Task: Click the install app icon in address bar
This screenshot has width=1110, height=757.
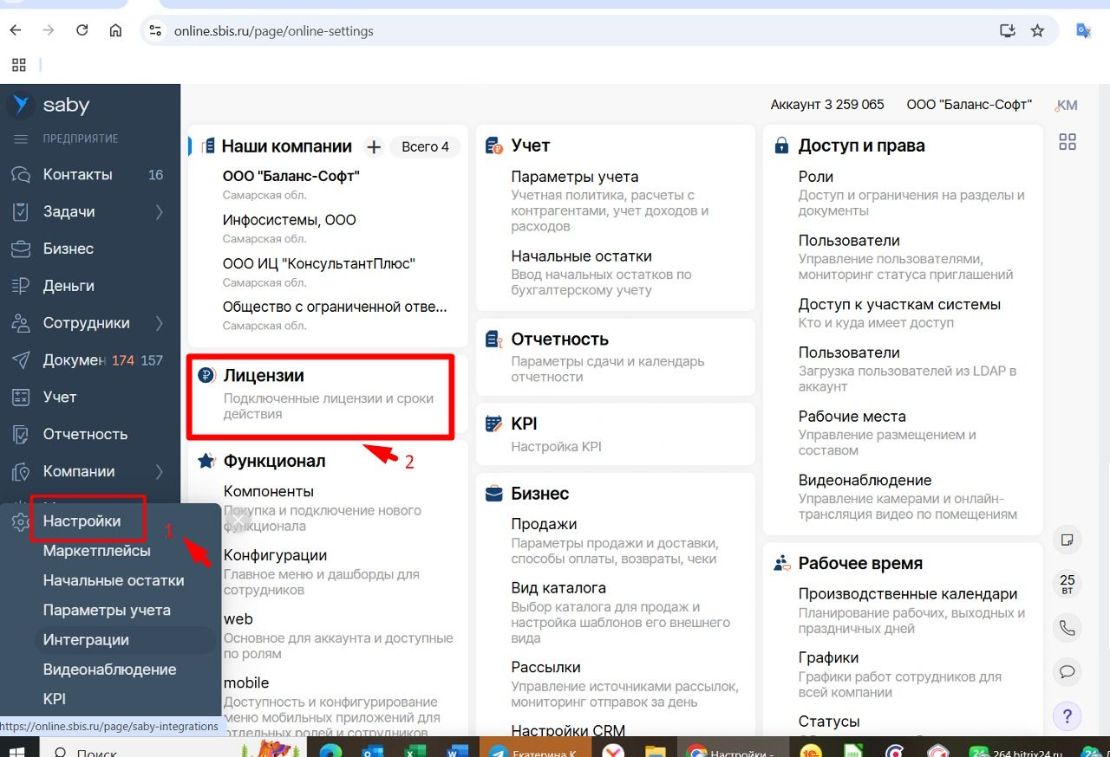Action: coord(1007,30)
